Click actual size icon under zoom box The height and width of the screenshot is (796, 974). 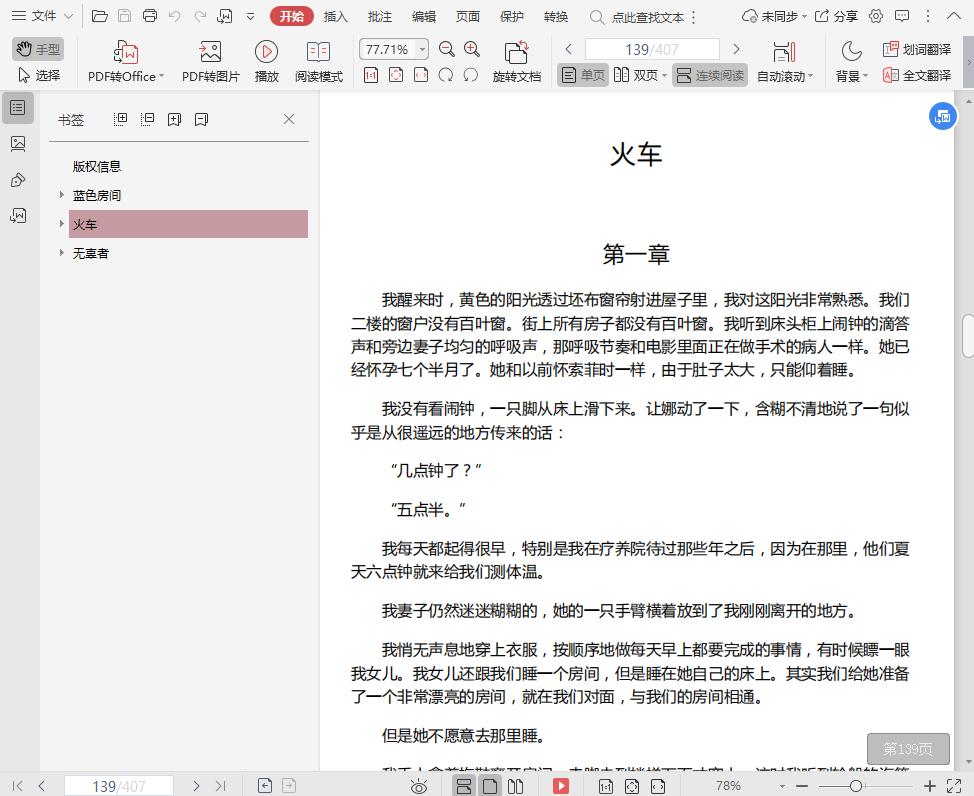[371, 75]
